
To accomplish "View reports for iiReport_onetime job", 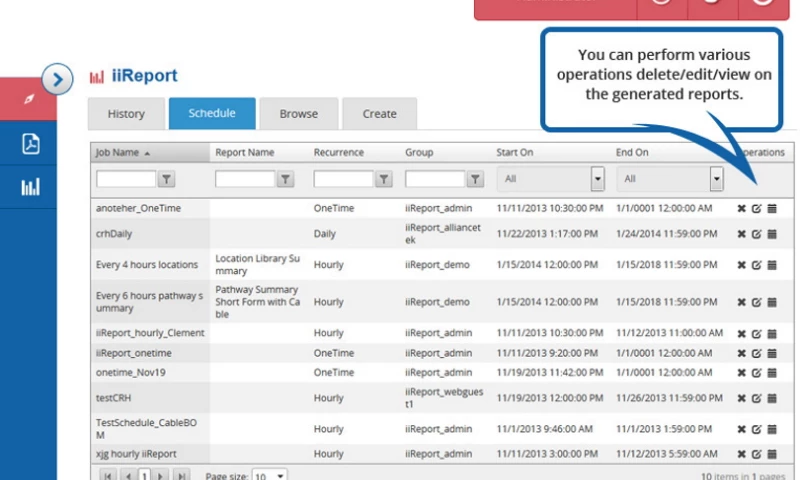I will coord(772,353).
